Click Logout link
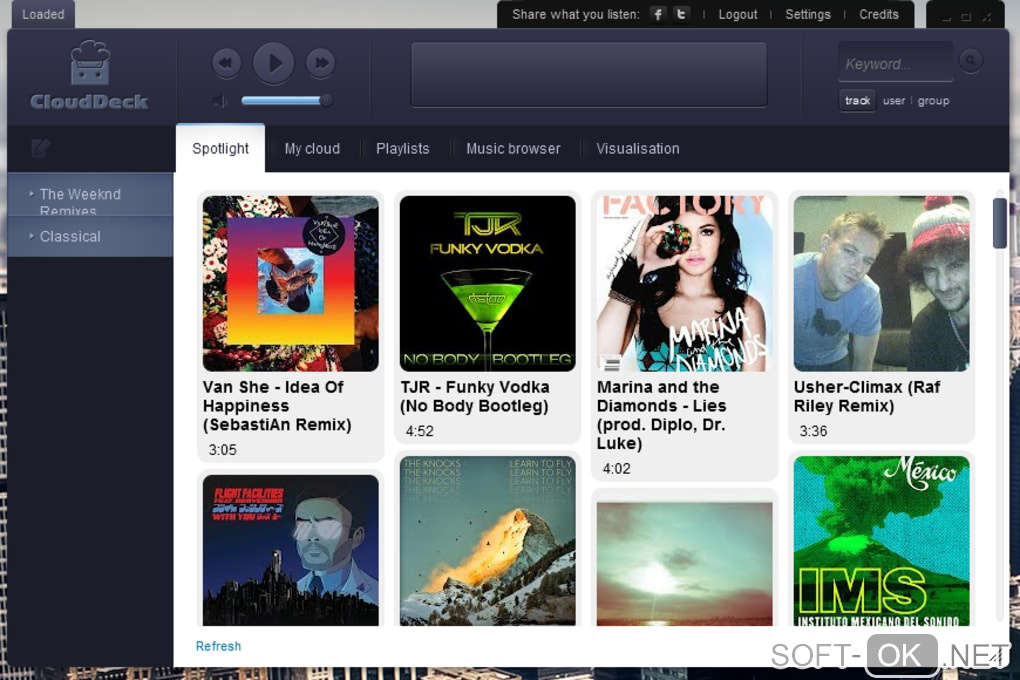1020x680 pixels. point(738,14)
